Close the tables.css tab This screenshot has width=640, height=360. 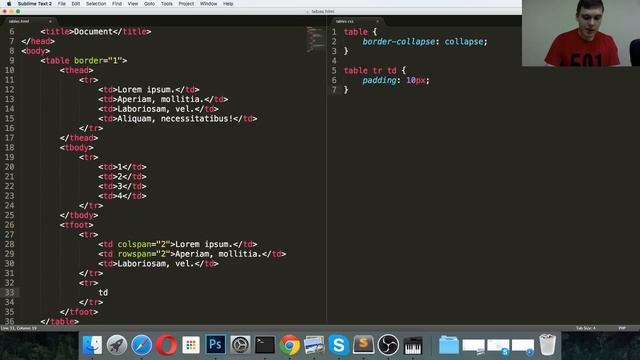[x=378, y=21]
